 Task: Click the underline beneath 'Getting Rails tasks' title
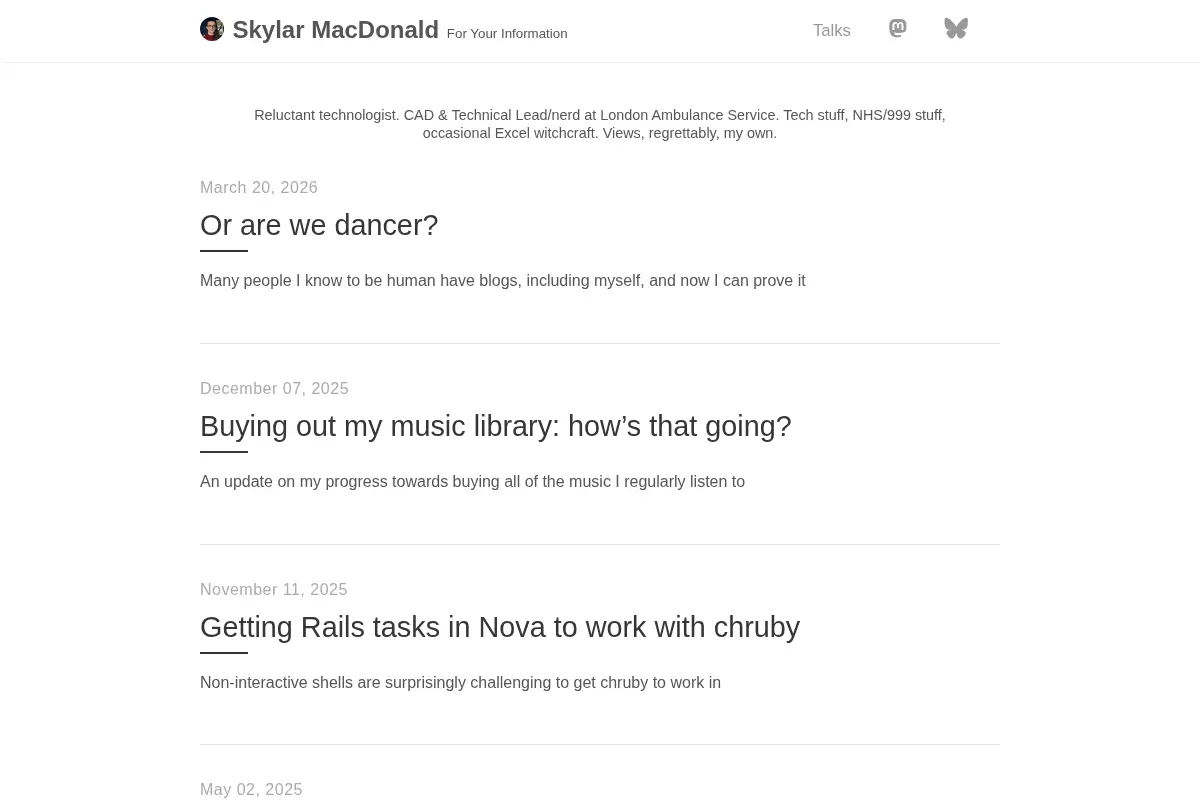[224, 653]
